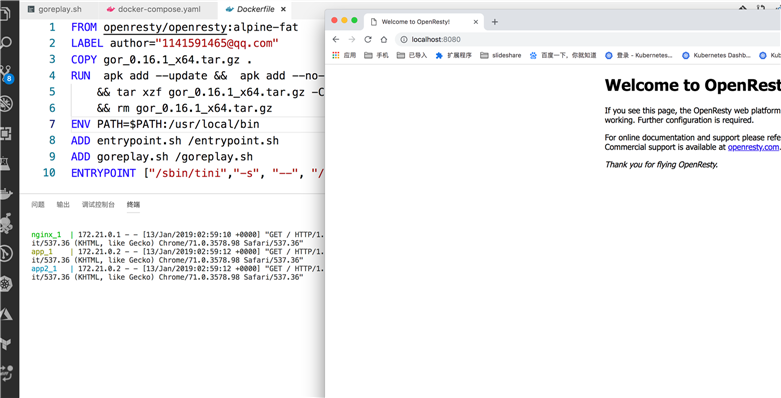
Task: Open the Kubernetes Dashb... bookmark
Action: 716,55
